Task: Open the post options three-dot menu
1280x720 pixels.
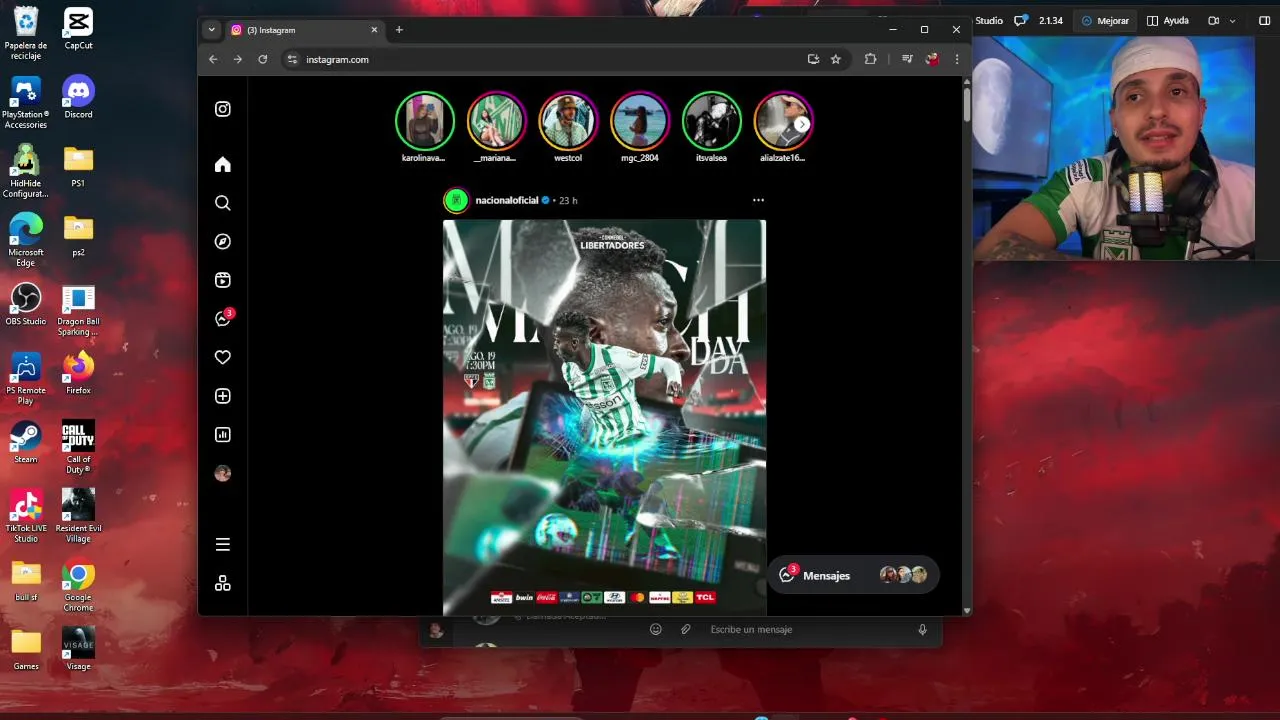Action: pos(758,200)
